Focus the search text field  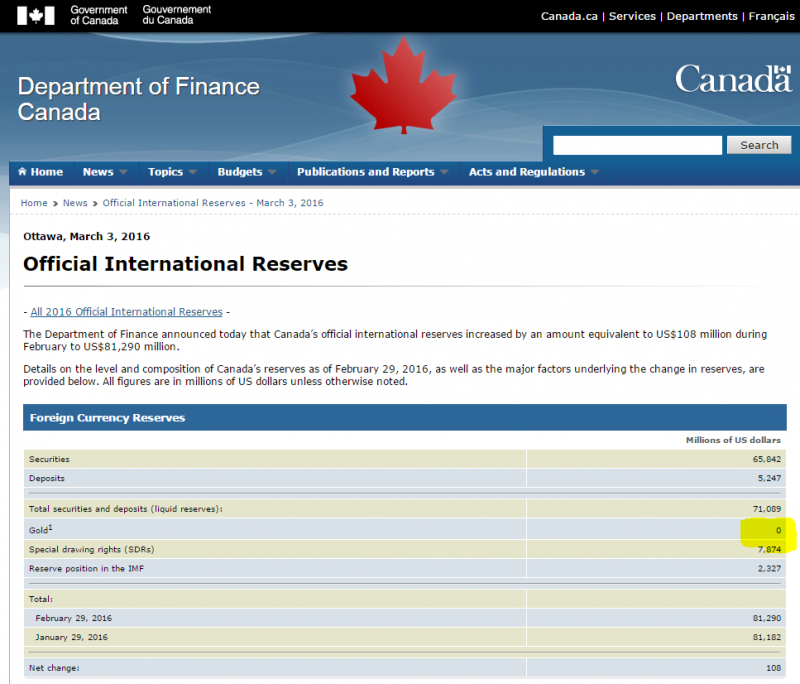(637, 145)
